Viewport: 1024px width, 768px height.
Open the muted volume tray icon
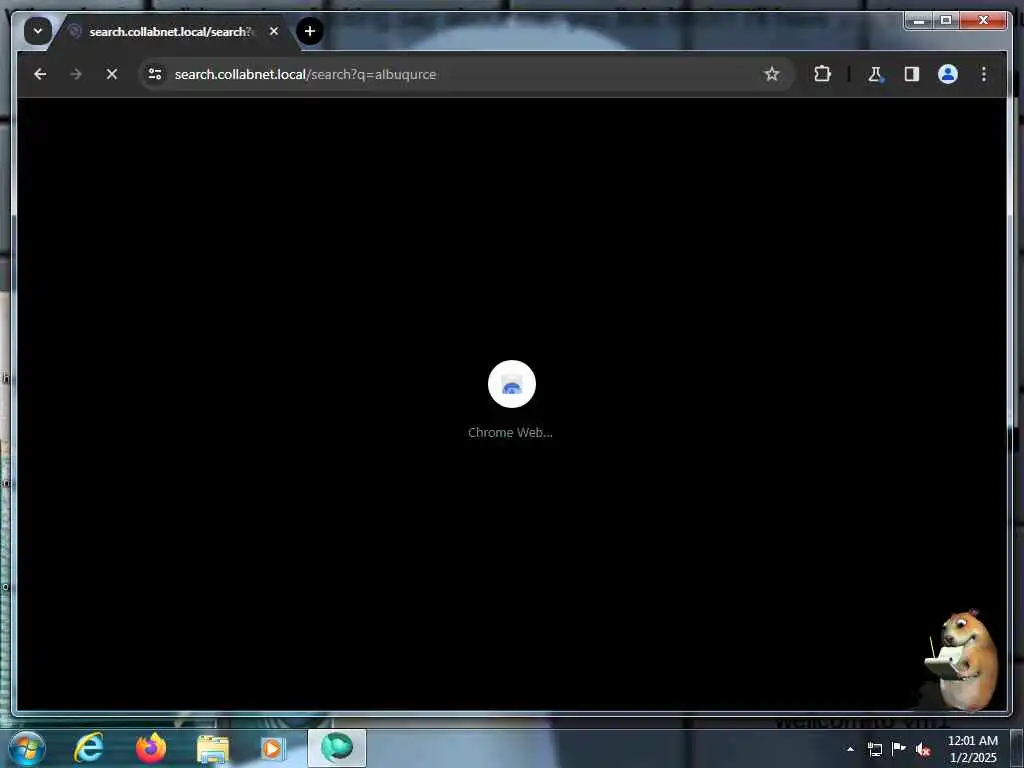[x=923, y=750]
